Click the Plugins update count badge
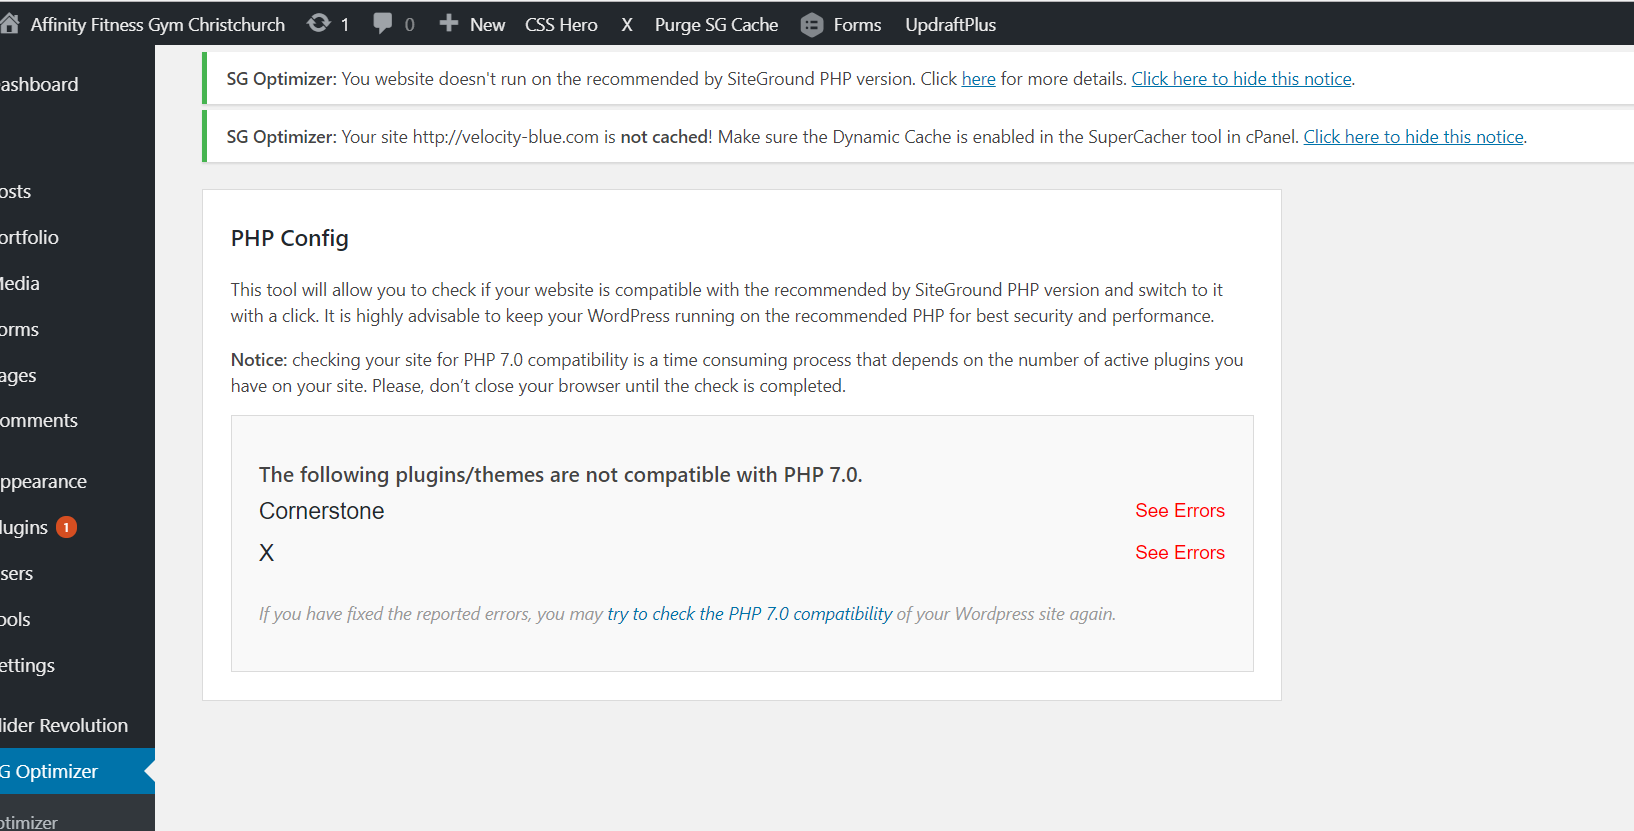 pyautogui.click(x=66, y=527)
